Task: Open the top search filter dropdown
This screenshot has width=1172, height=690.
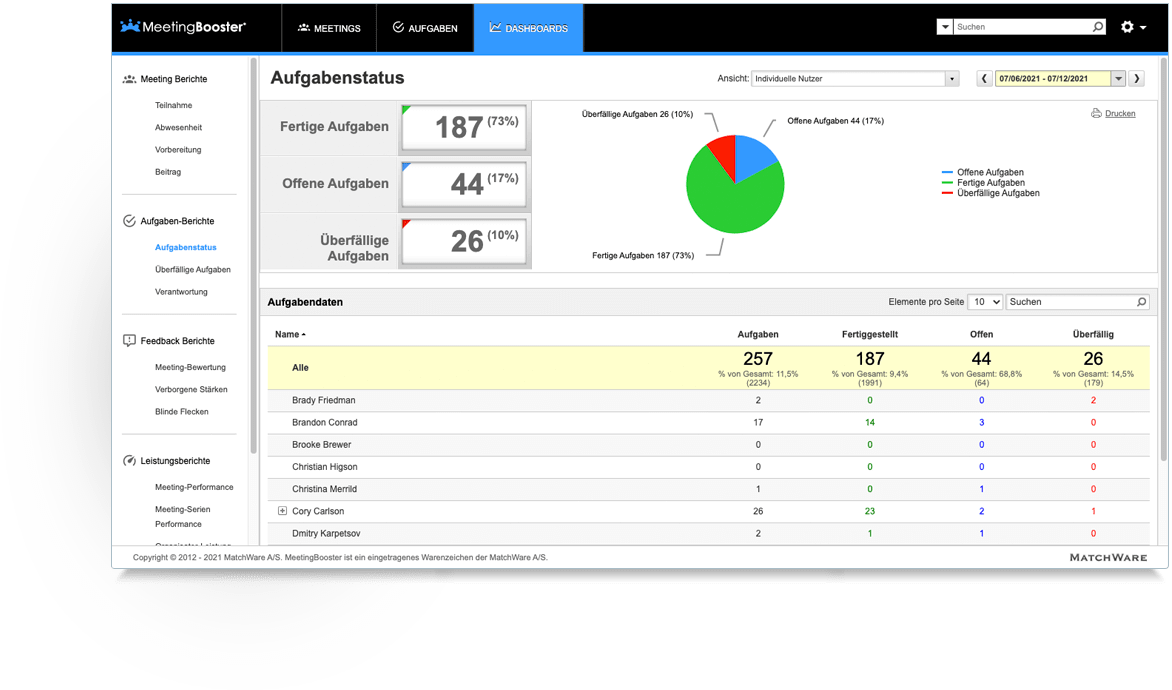Action: (x=945, y=27)
